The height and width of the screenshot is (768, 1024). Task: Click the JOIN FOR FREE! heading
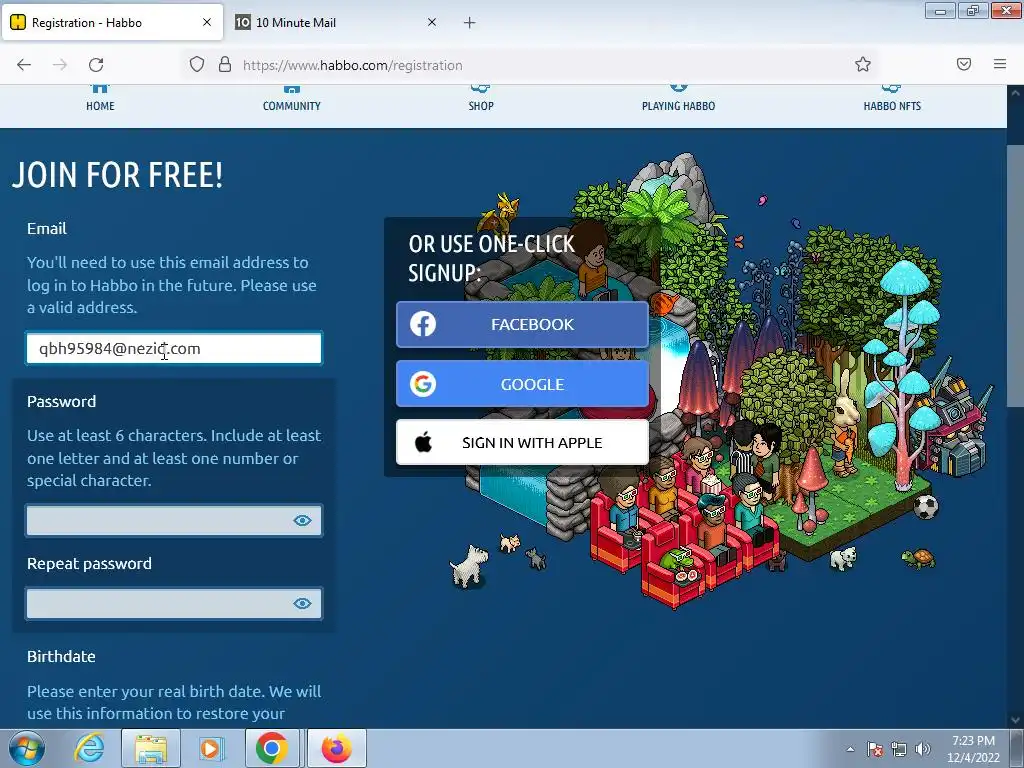[118, 175]
